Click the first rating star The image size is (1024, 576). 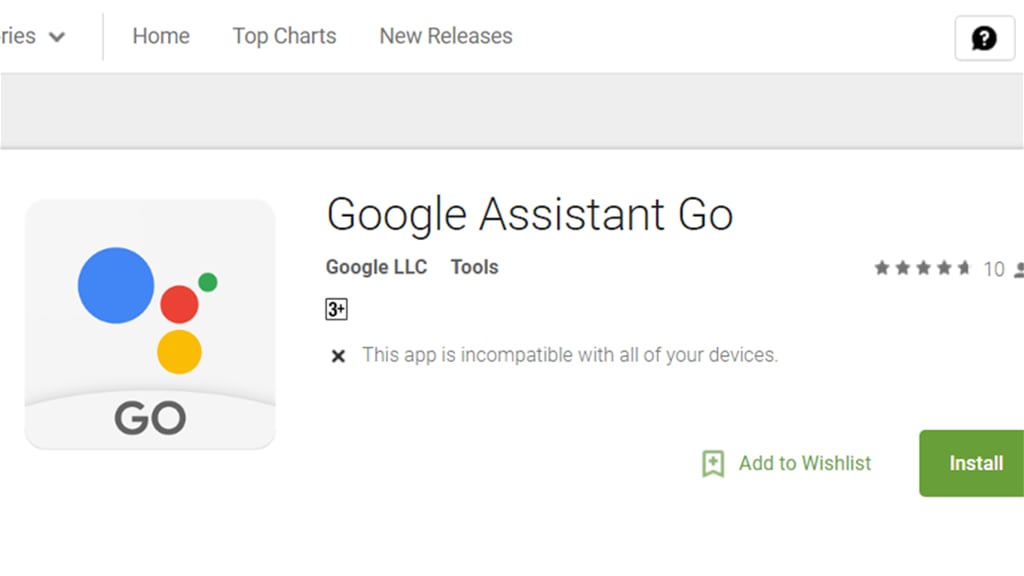click(x=884, y=267)
